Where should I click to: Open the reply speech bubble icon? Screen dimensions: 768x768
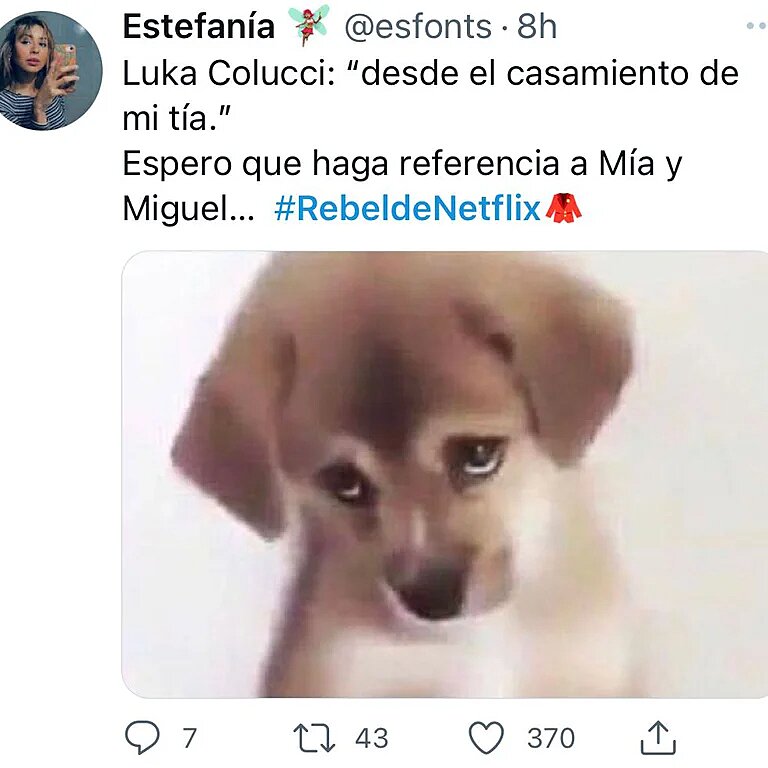coord(142,737)
